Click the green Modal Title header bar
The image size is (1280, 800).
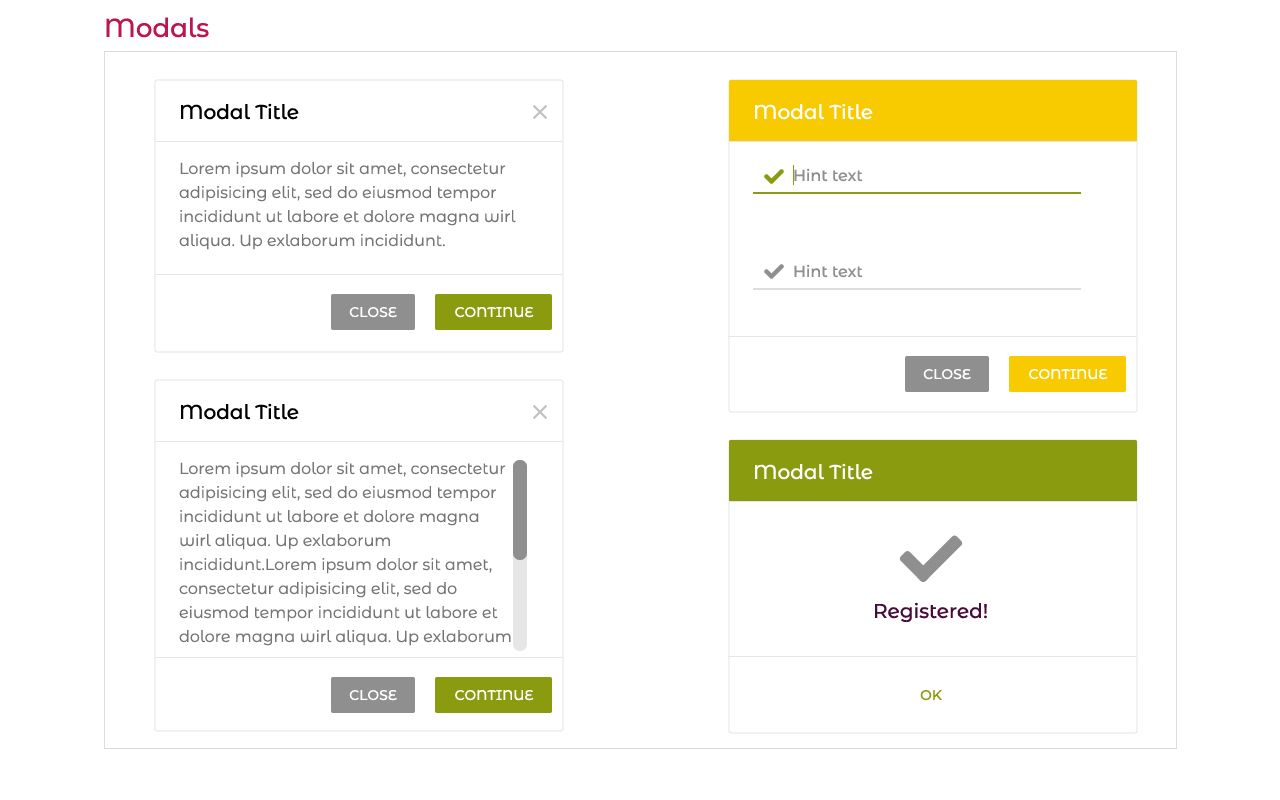click(x=933, y=471)
